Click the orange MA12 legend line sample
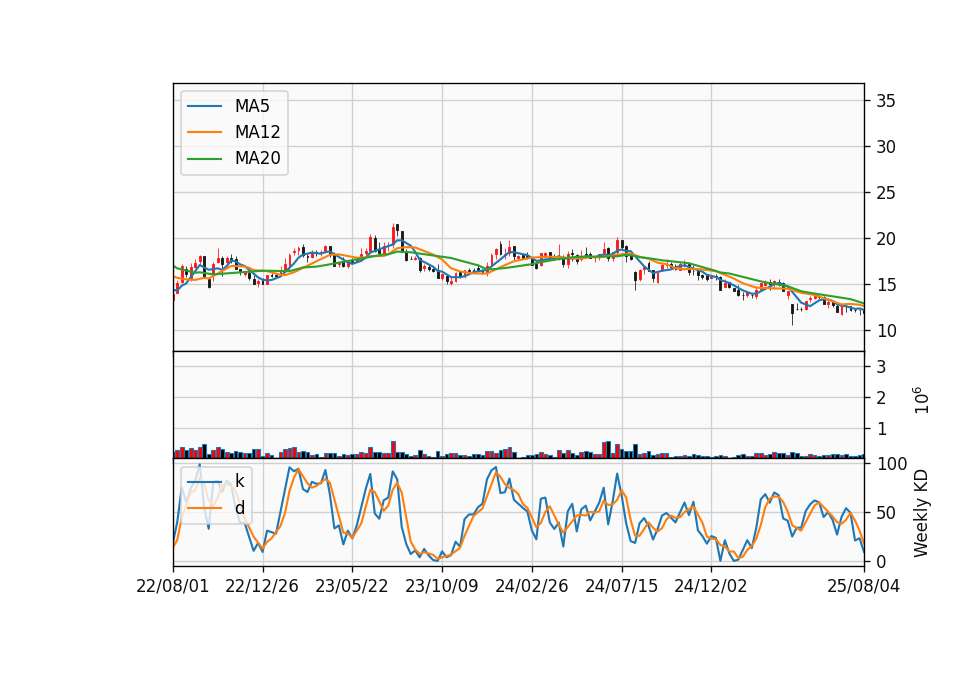The width and height of the screenshot is (960, 690). 204,132
